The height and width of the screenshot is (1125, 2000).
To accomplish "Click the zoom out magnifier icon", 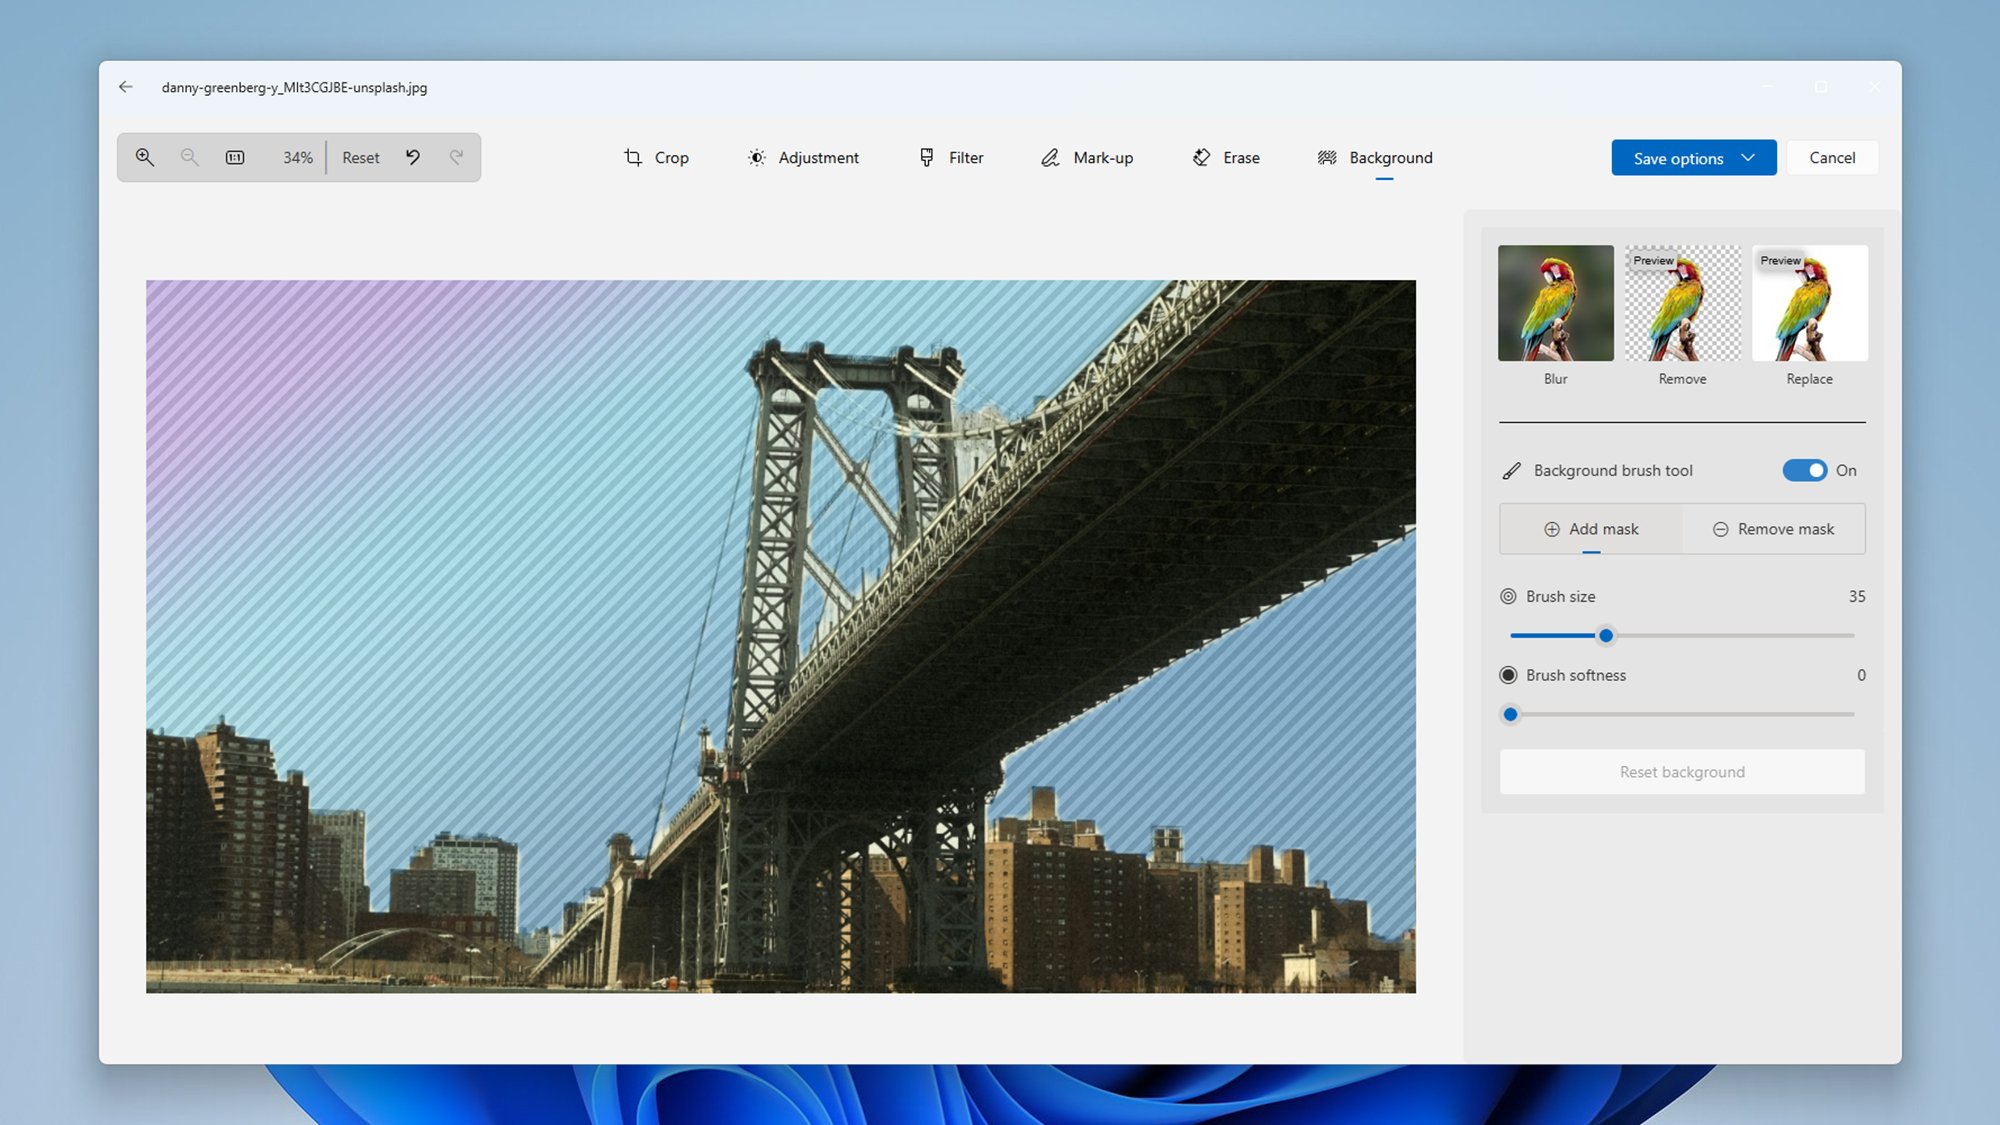I will (x=189, y=157).
